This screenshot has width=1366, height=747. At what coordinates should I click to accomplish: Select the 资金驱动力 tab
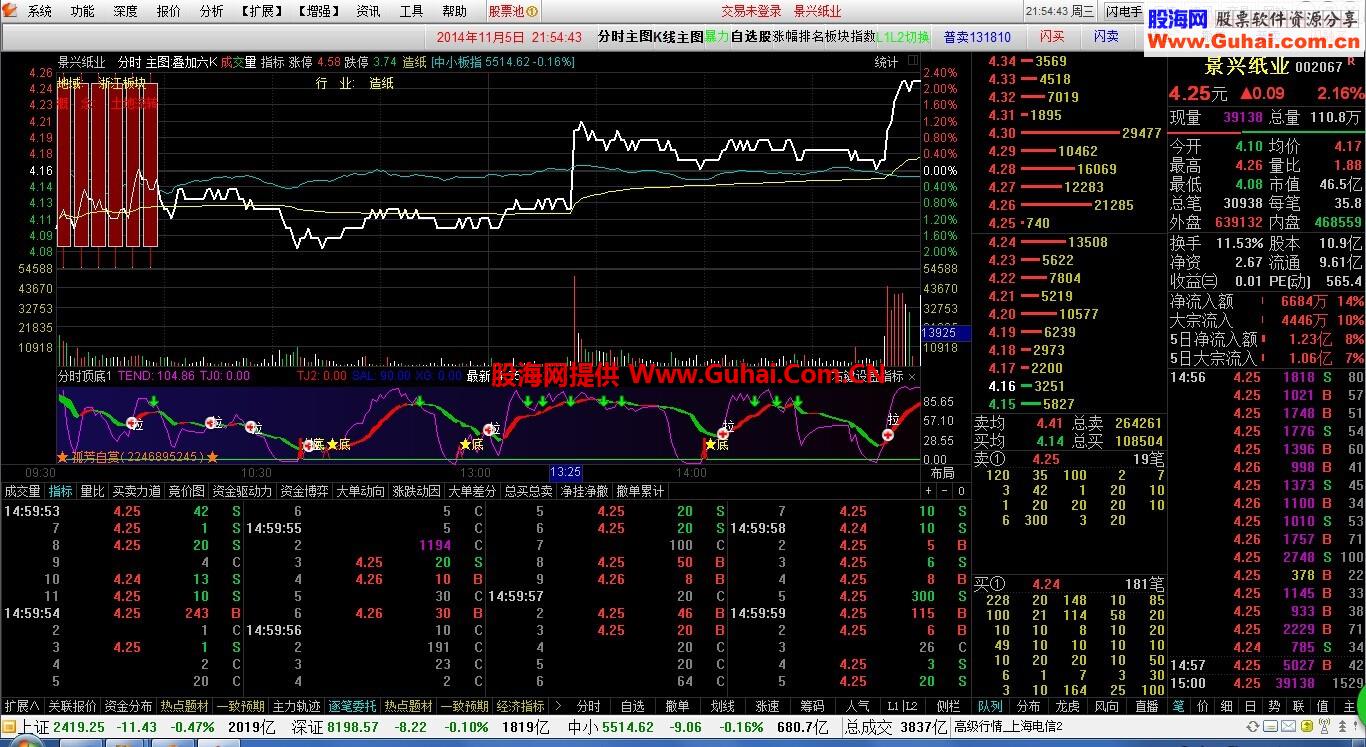(x=242, y=491)
